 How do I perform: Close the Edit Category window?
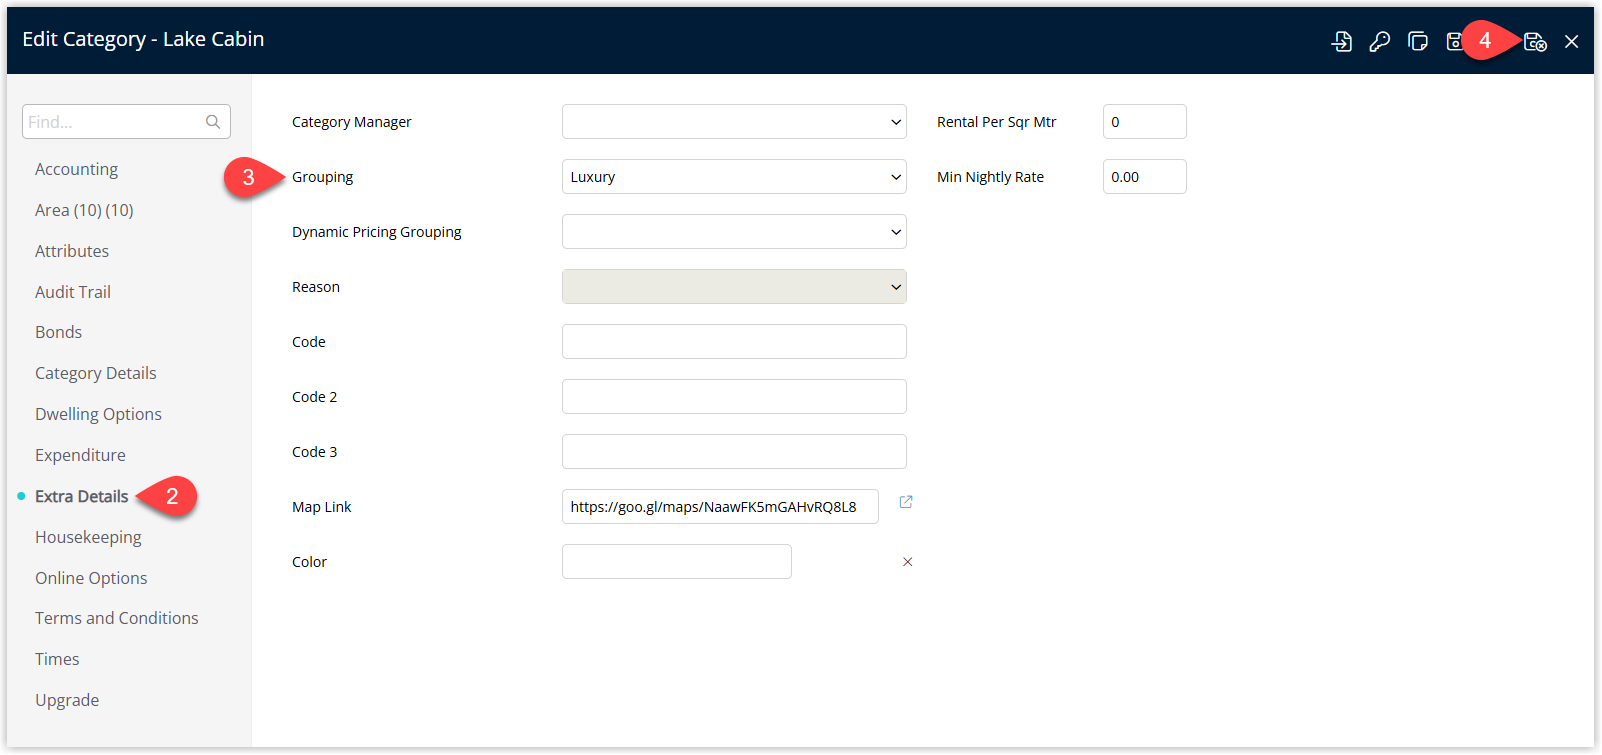1572,41
